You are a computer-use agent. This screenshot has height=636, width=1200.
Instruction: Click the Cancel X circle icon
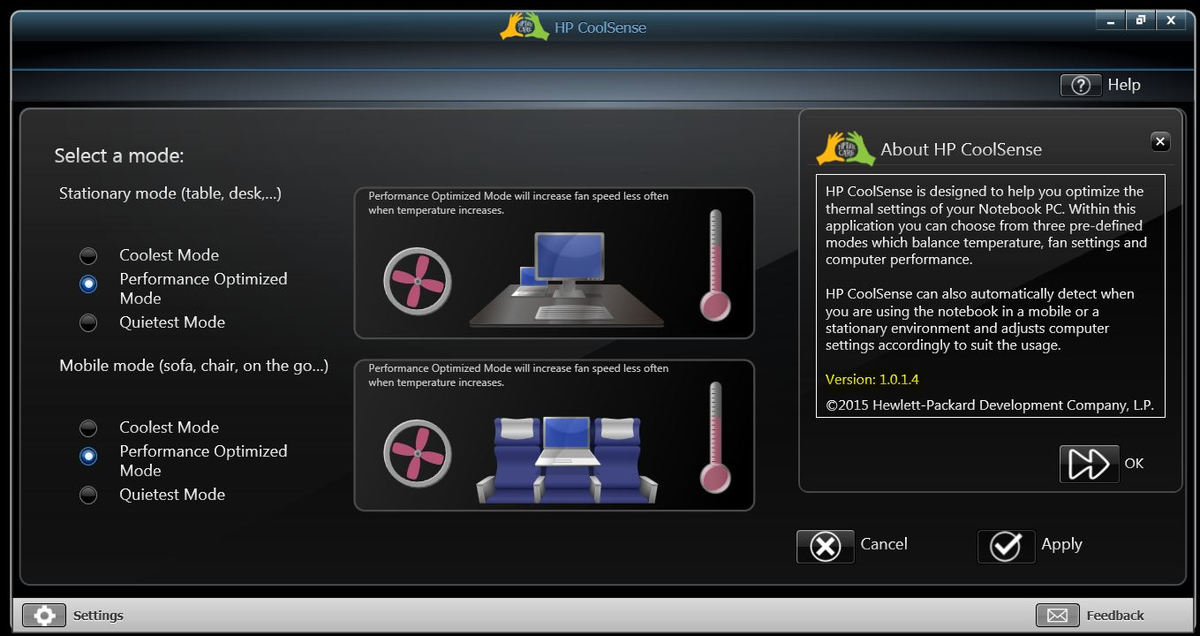tap(825, 546)
